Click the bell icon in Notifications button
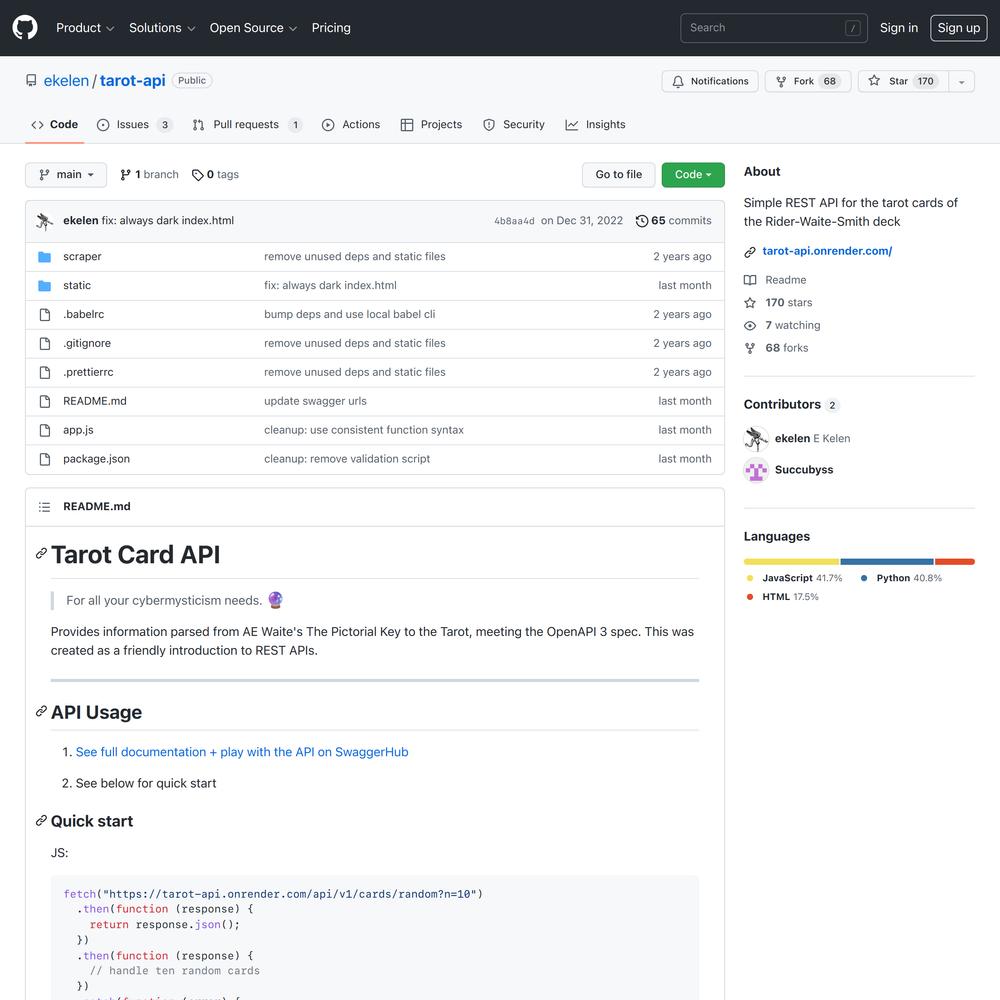The width and height of the screenshot is (1000, 1000). pyautogui.click(x=678, y=82)
